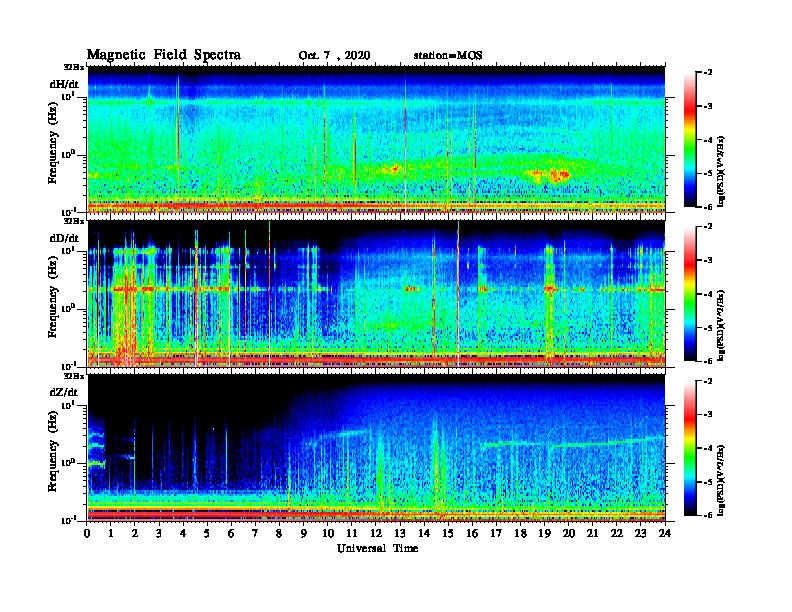Click hour 19 on the time axis

point(544,533)
